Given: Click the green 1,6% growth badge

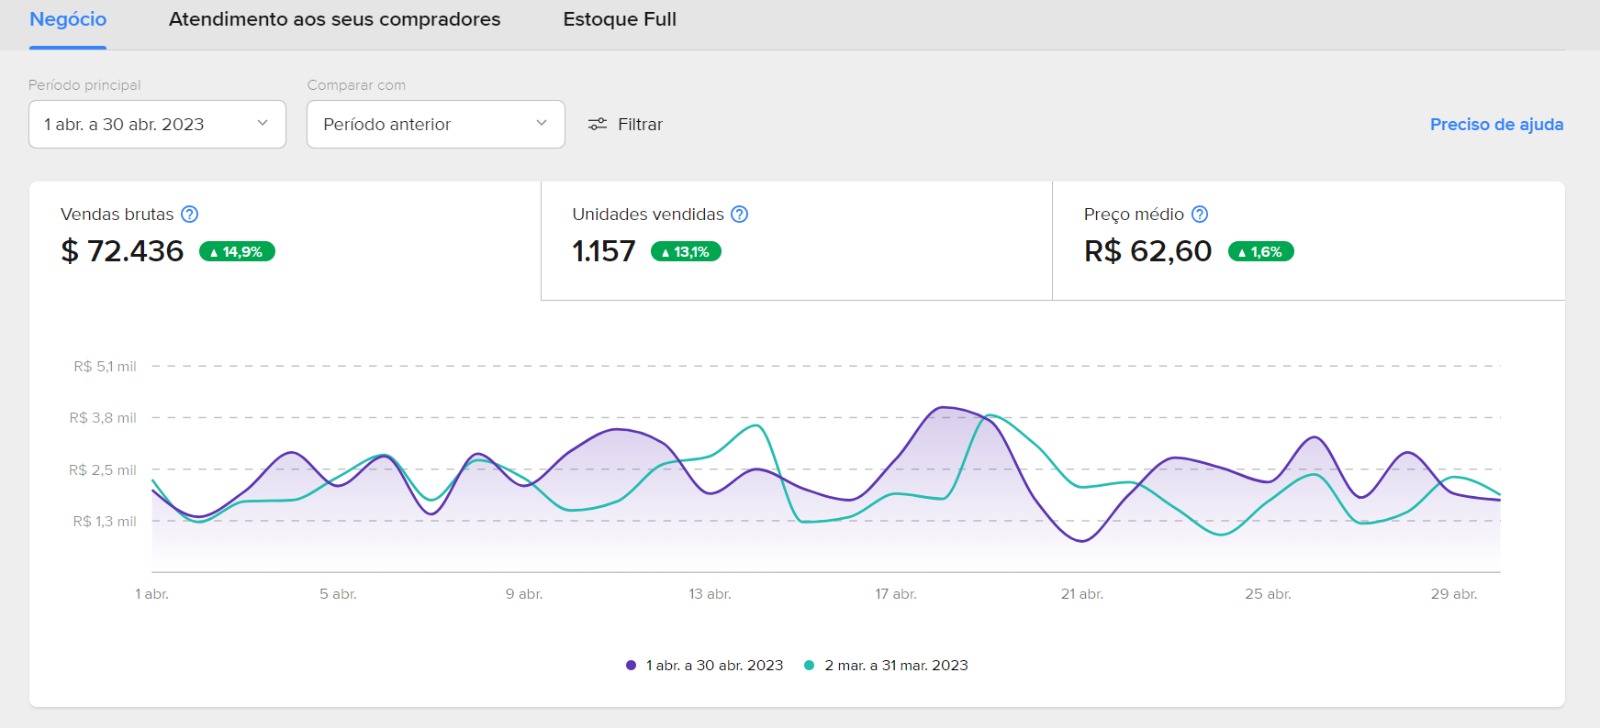Looking at the screenshot, I should [x=1260, y=252].
